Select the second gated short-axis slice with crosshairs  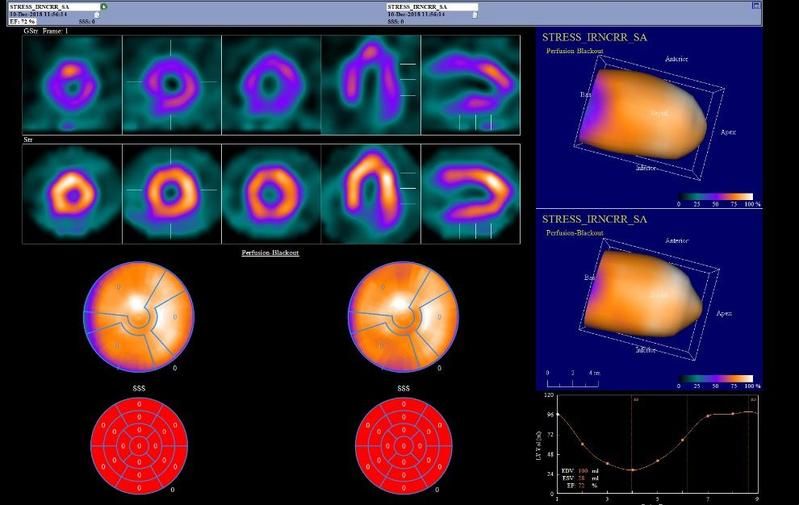pos(171,83)
